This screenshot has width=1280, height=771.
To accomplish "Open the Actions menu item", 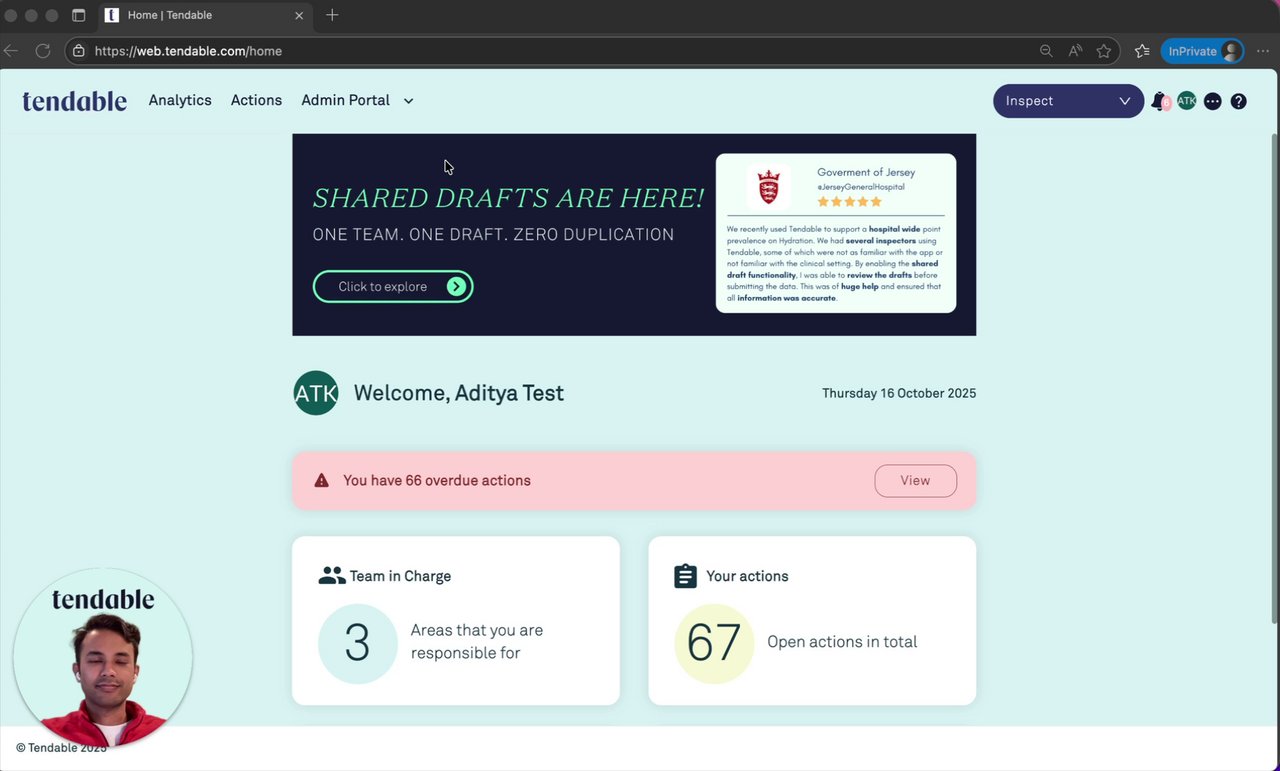I will (256, 100).
